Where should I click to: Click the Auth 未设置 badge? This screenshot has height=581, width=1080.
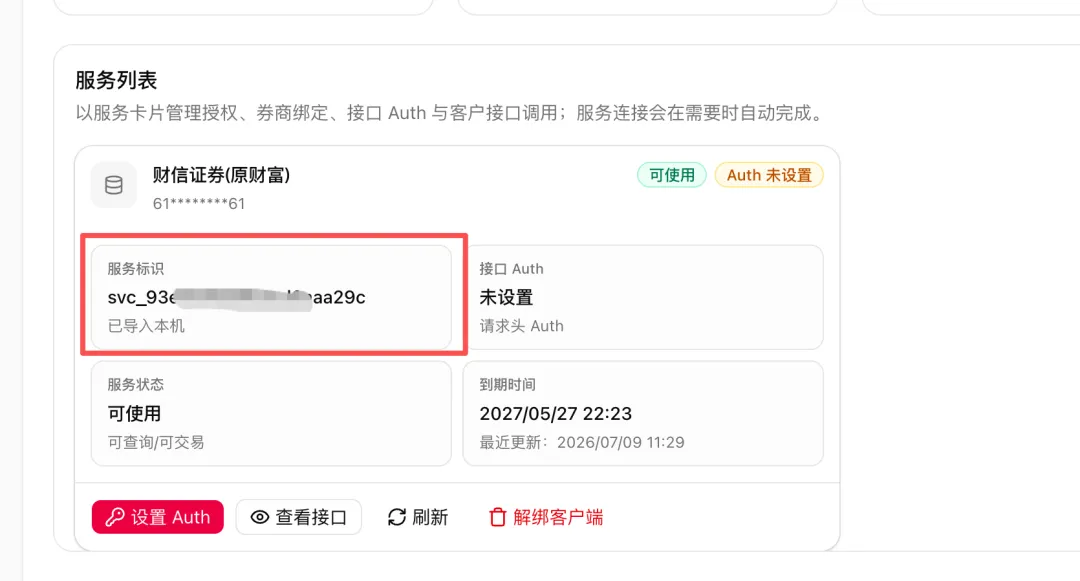tap(769, 175)
